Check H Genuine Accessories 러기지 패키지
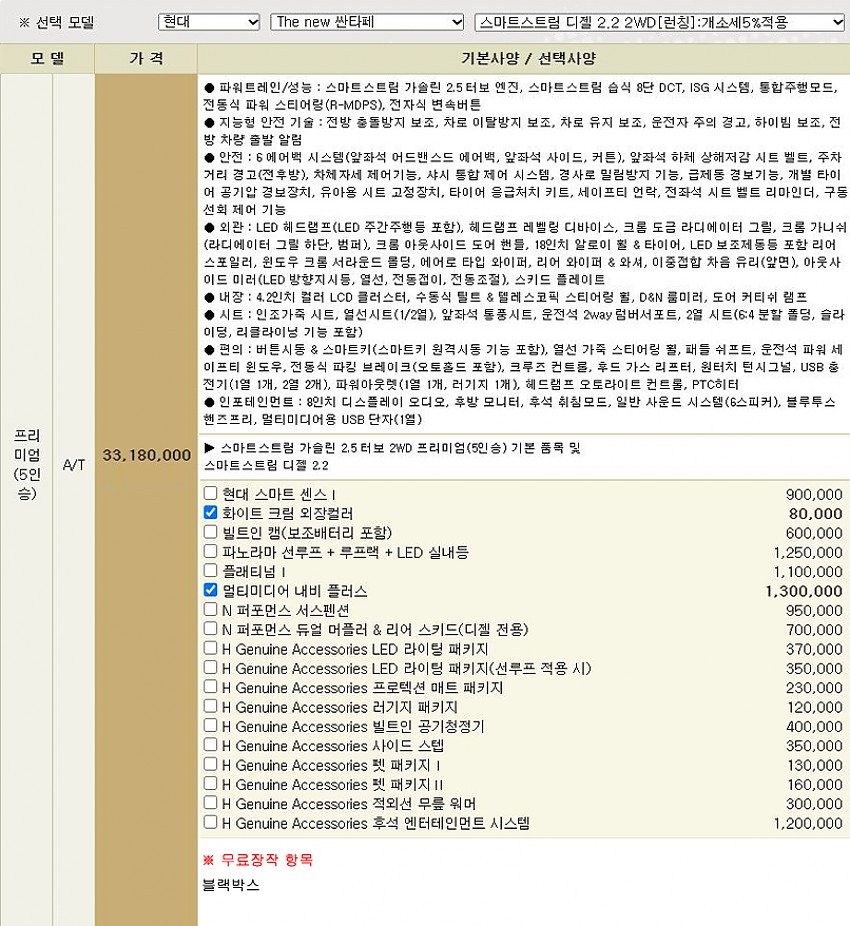 pyautogui.click(x=210, y=707)
